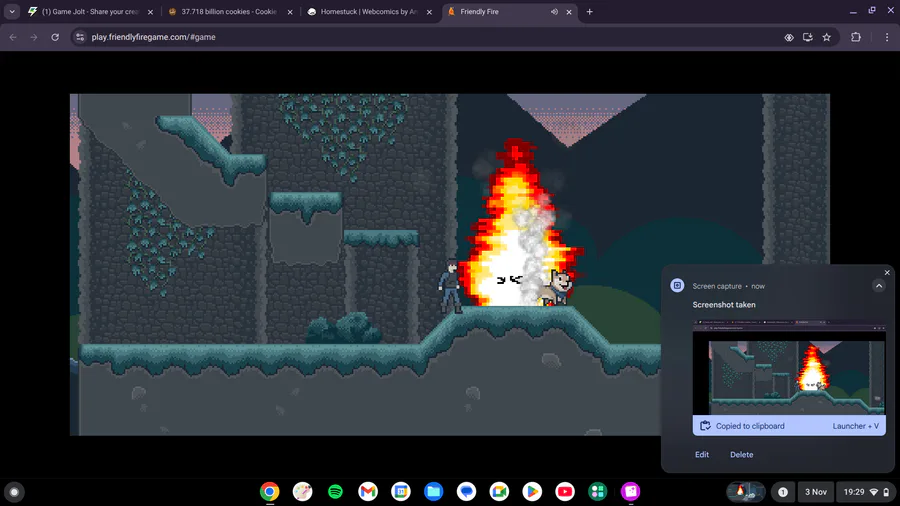Show the notification count indicator

pos(782,492)
